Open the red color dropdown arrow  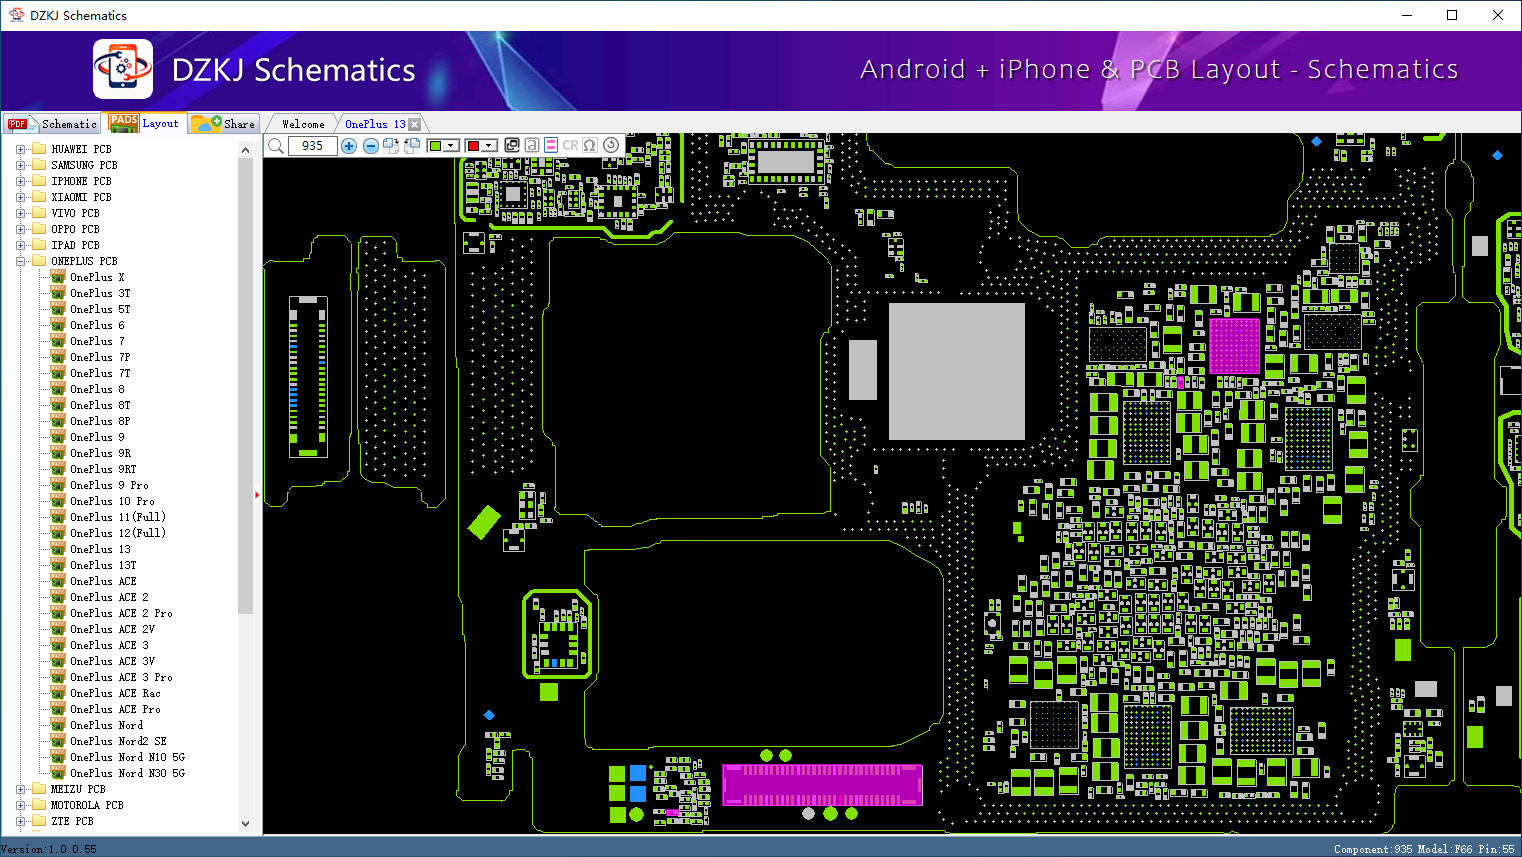[x=489, y=146]
